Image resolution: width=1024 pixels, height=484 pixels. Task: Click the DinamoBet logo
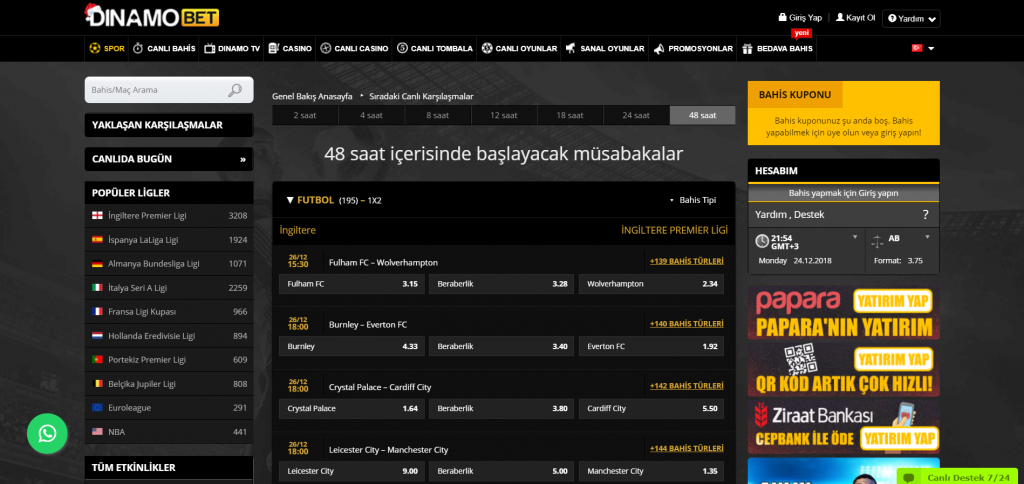[152, 16]
